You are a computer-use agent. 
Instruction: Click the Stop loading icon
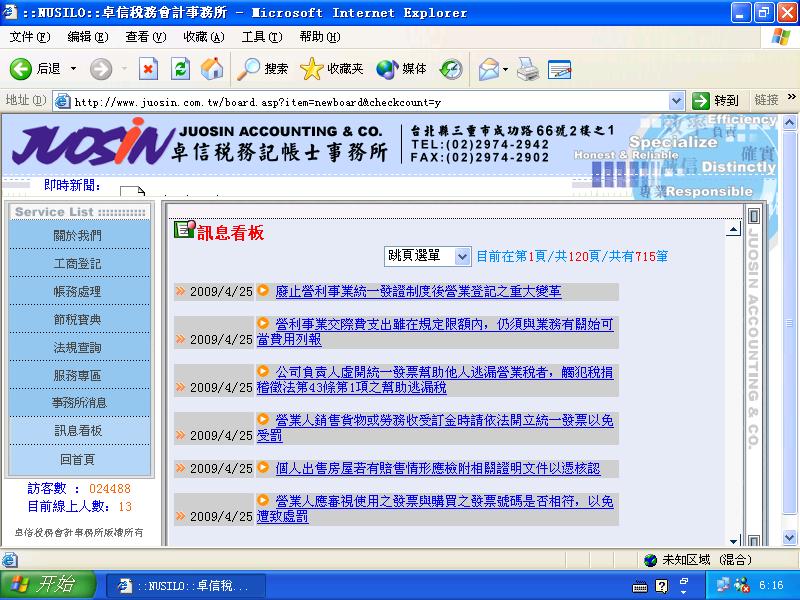click(x=148, y=69)
